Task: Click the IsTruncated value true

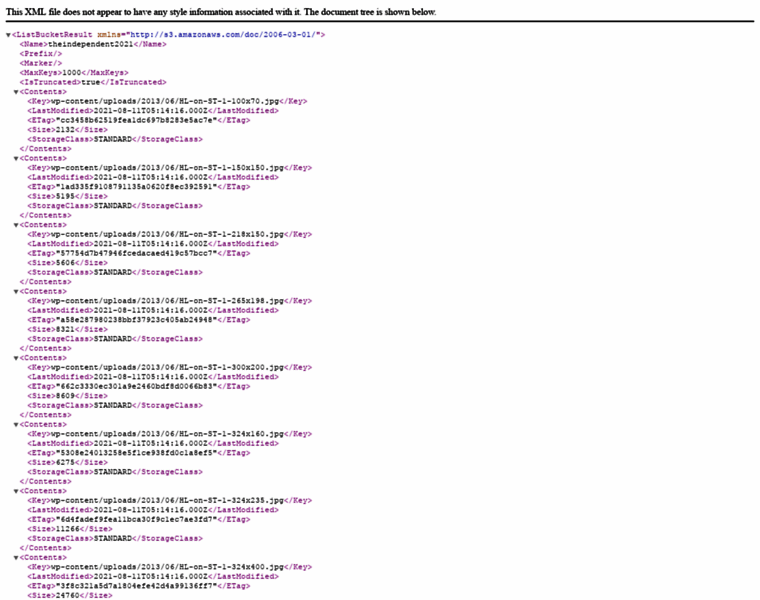Action: click(x=90, y=82)
